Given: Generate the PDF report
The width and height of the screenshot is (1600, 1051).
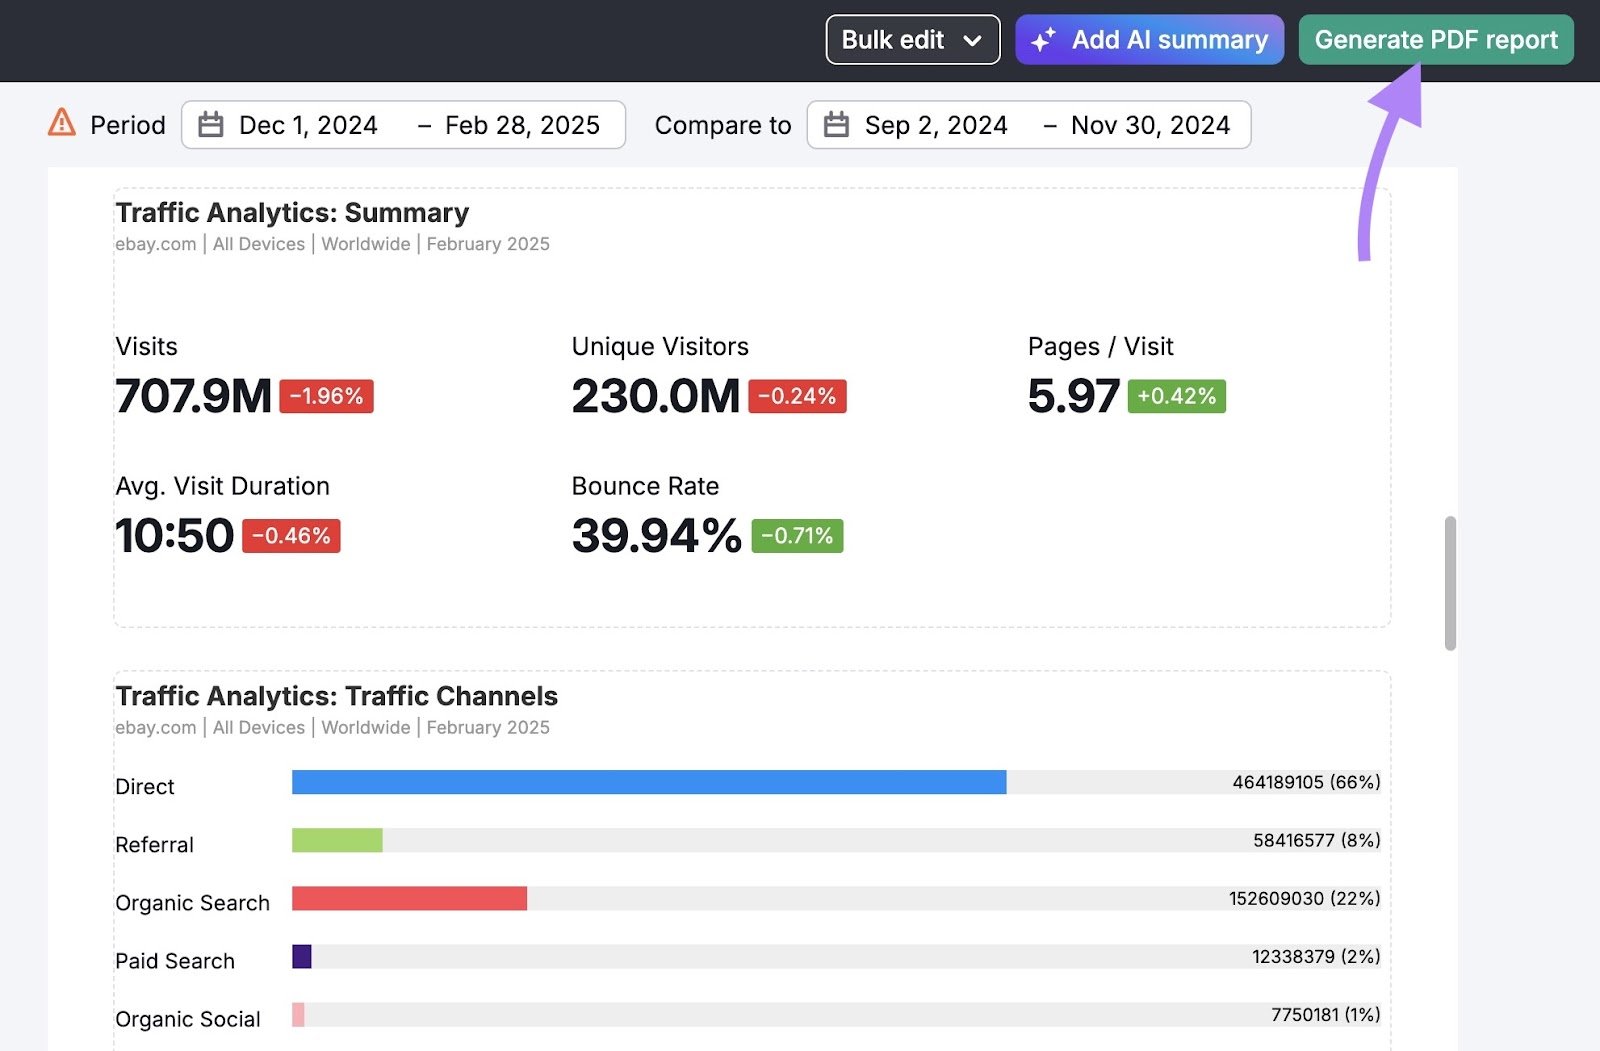Looking at the screenshot, I should [x=1435, y=40].
